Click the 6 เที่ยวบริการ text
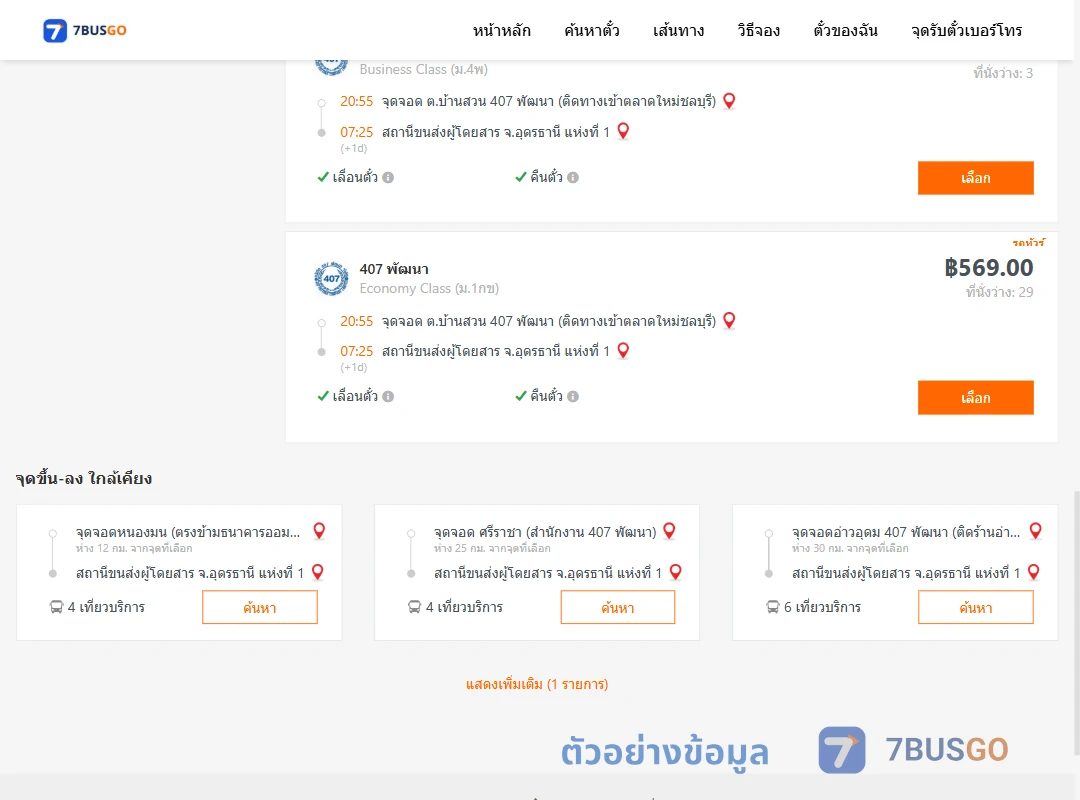Viewport: 1080px width, 800px height. click(x=822, y=607)
